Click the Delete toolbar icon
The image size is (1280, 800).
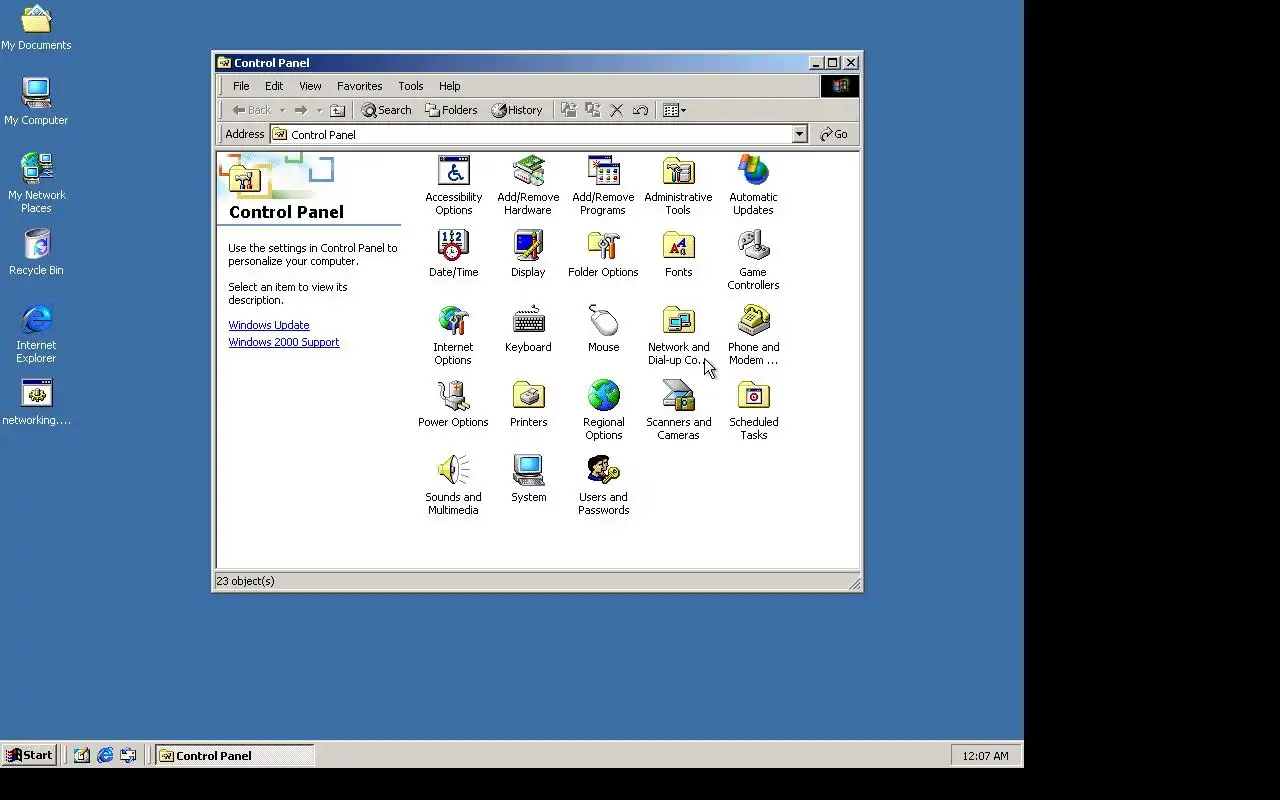[616, 110]
